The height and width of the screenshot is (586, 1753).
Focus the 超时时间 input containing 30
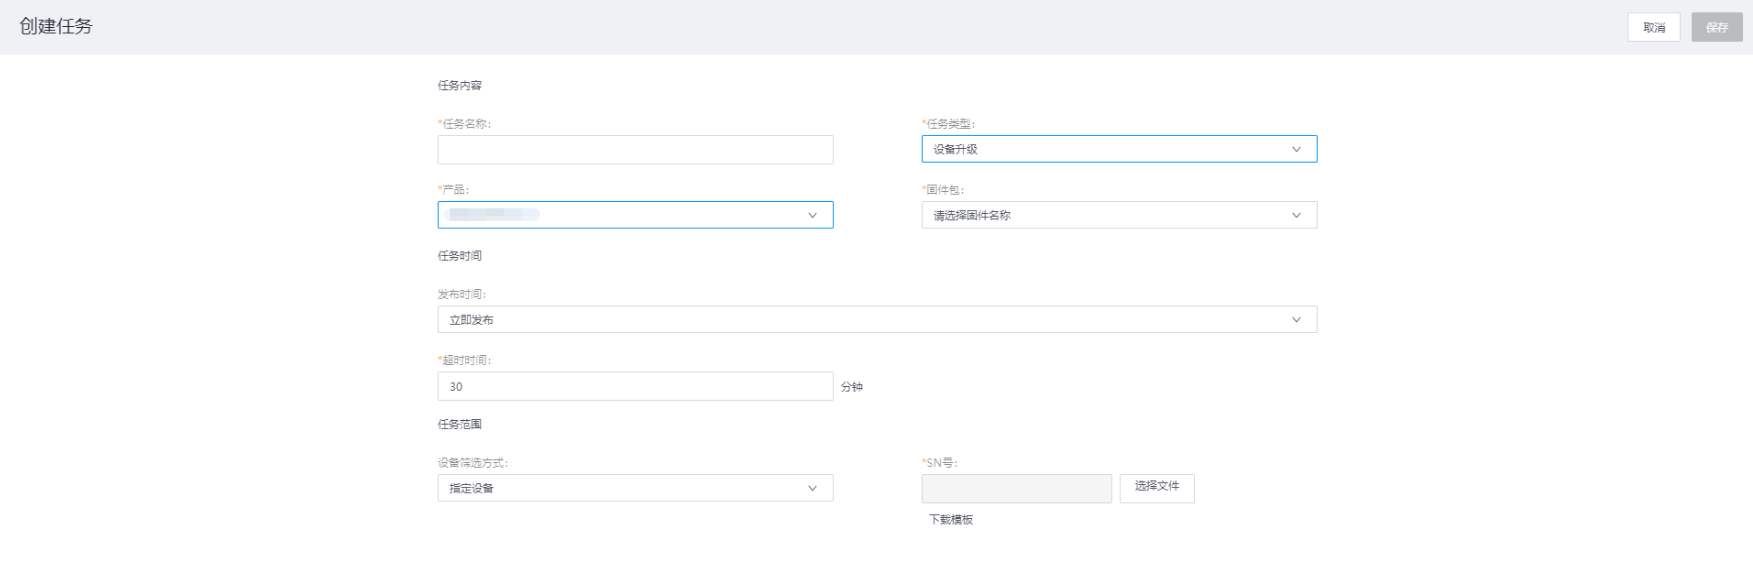point(635,386)
